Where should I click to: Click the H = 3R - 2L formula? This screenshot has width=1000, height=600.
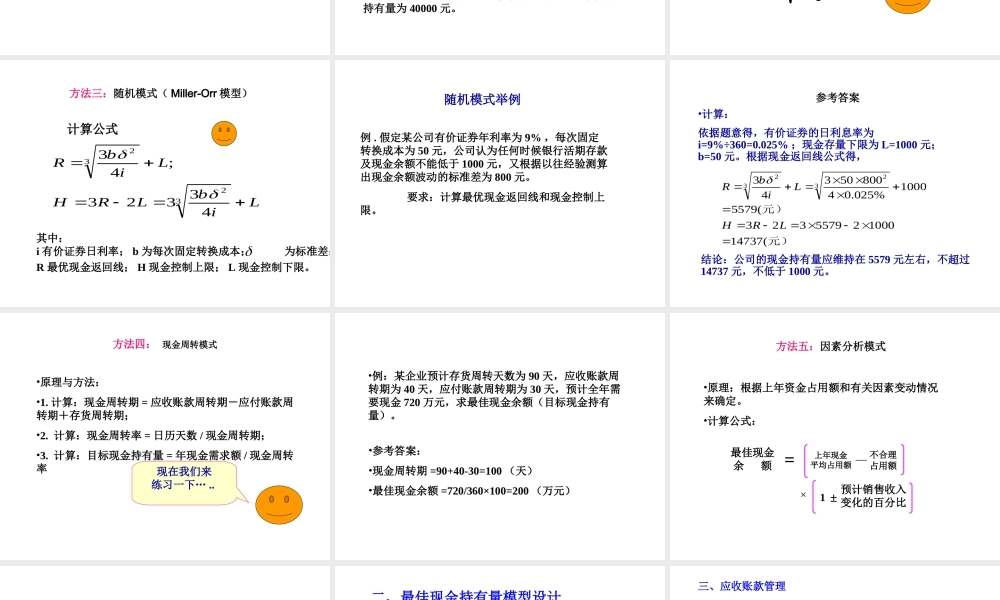(x=156, y=201)
